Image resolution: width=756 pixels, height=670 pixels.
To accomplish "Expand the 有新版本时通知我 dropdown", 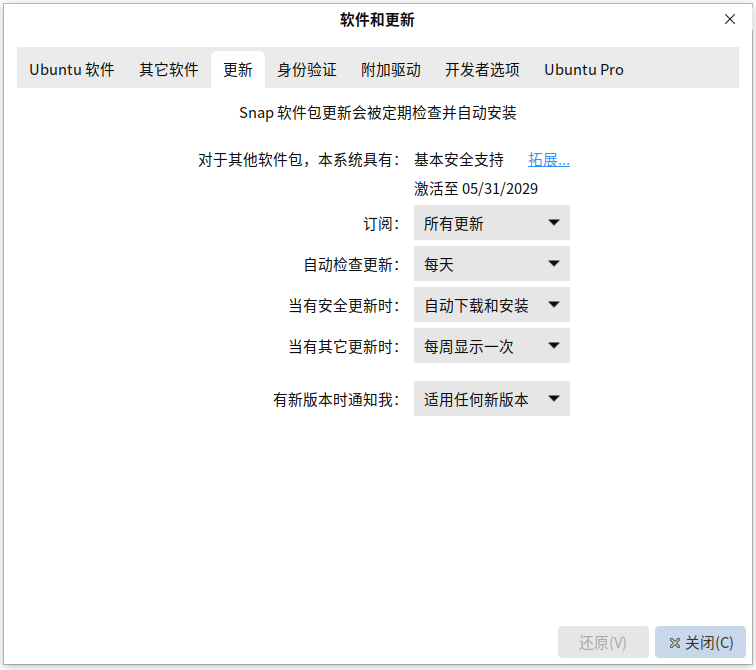I will point(492,399).
